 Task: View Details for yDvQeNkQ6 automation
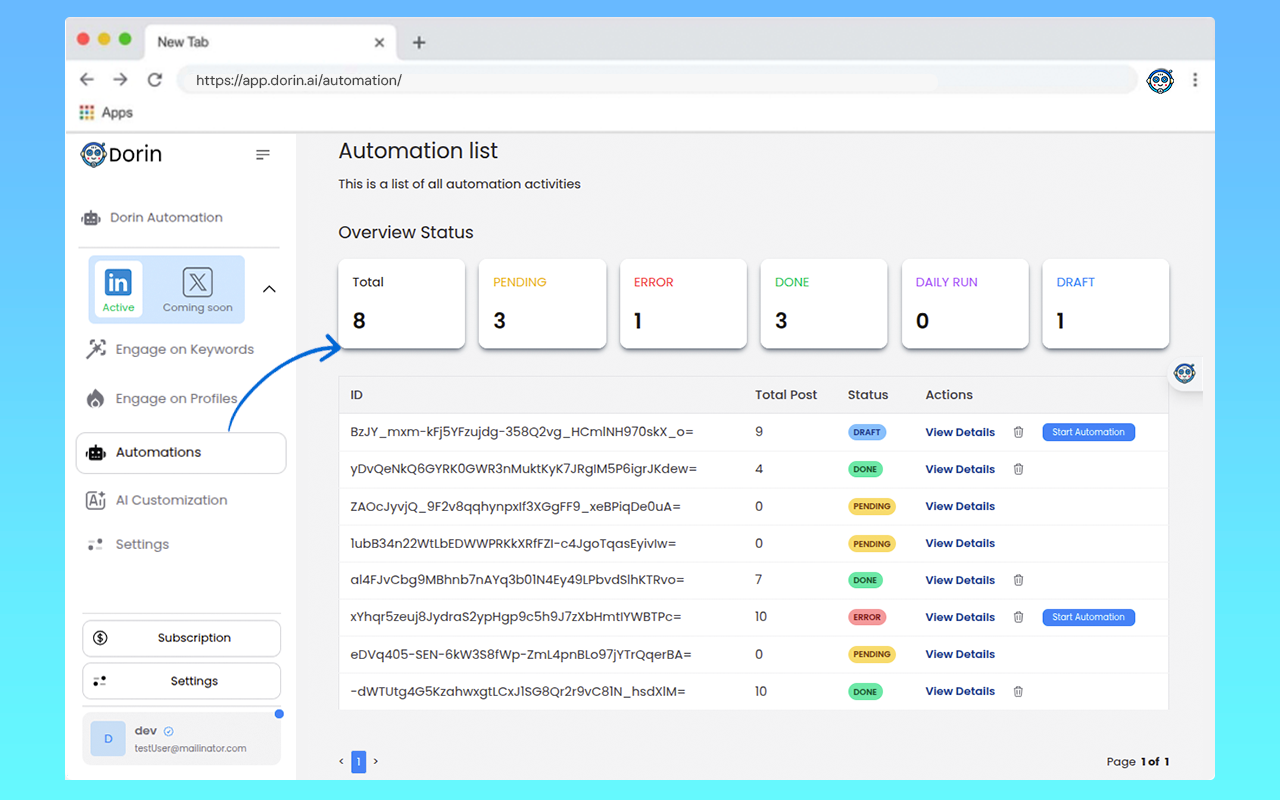[960, 469]
